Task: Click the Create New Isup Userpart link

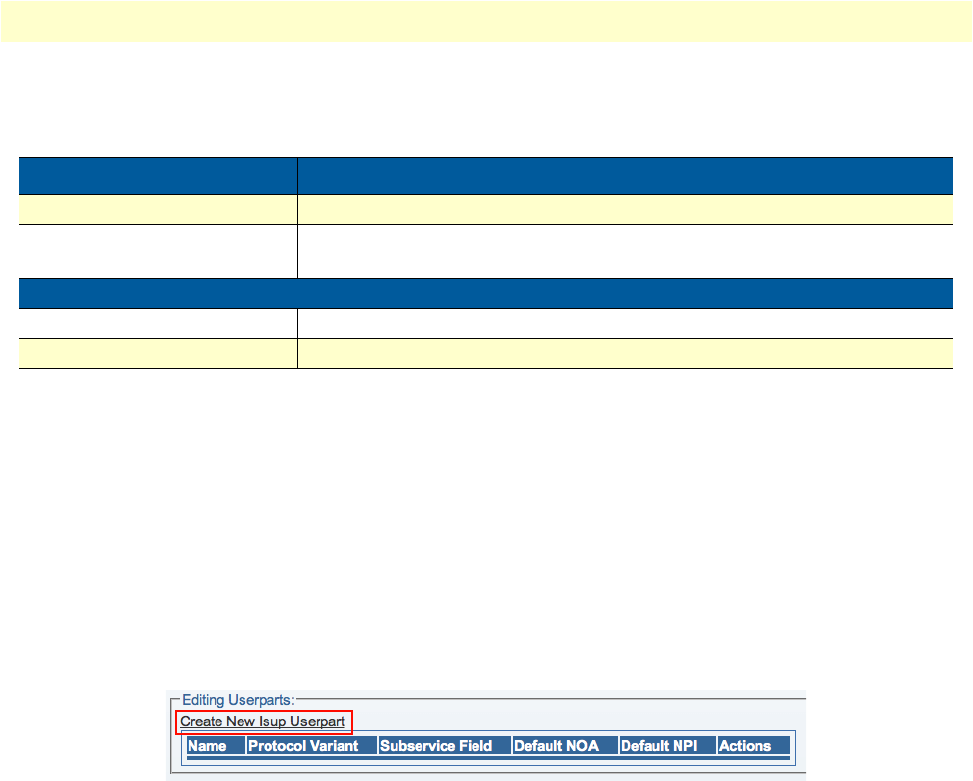Action: click(262, 721)
